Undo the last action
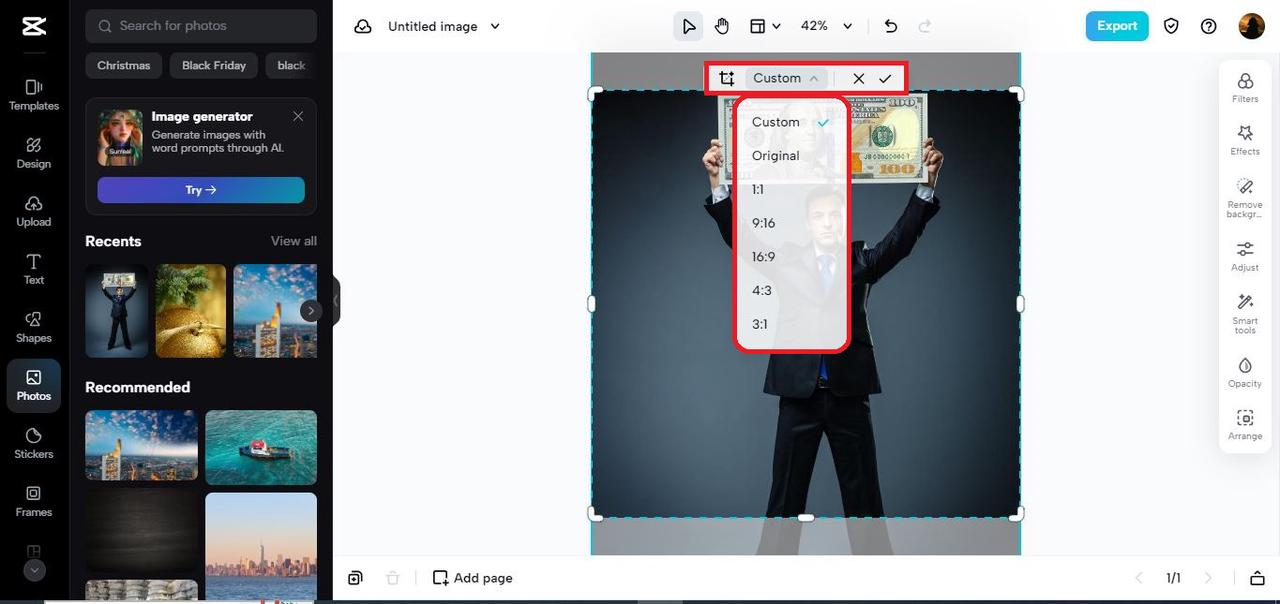This screenshot has width=1280, height=604. tap(891, 26)
